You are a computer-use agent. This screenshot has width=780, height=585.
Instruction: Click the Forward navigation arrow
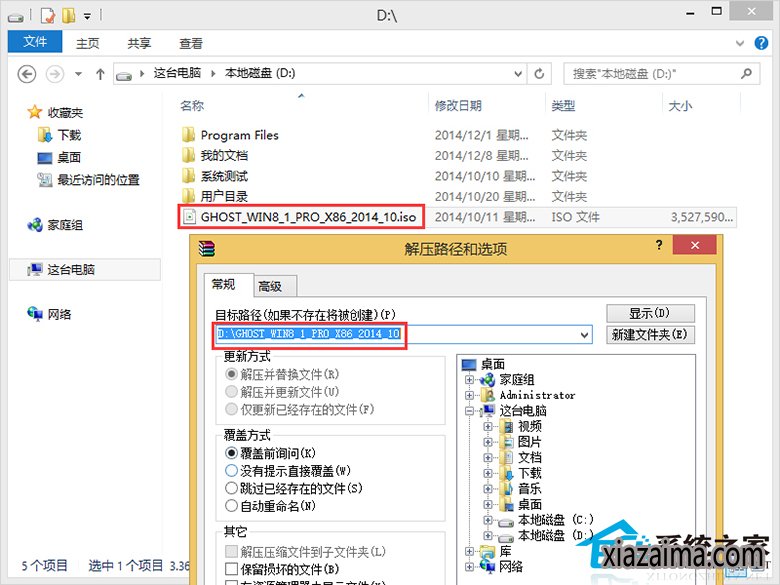(x=55, y=74)
